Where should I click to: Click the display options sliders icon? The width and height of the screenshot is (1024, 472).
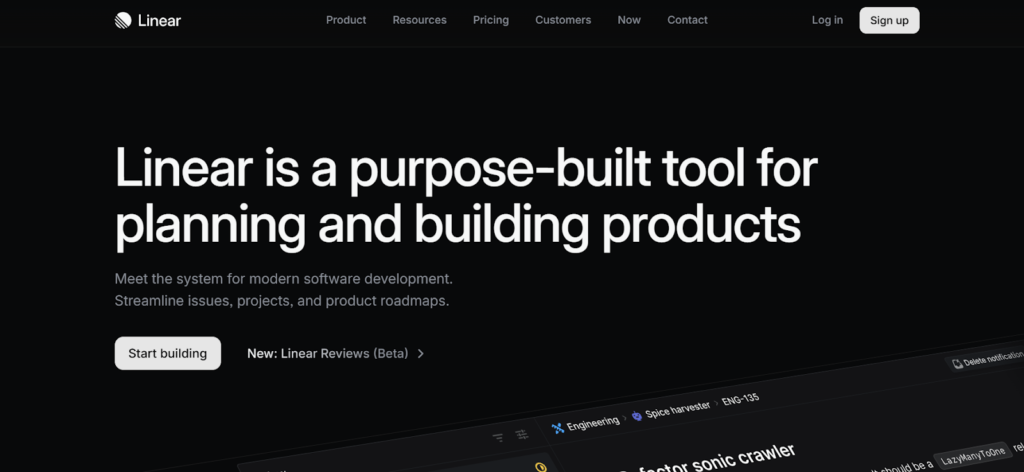pyautogui.click(x=521, y=434)
